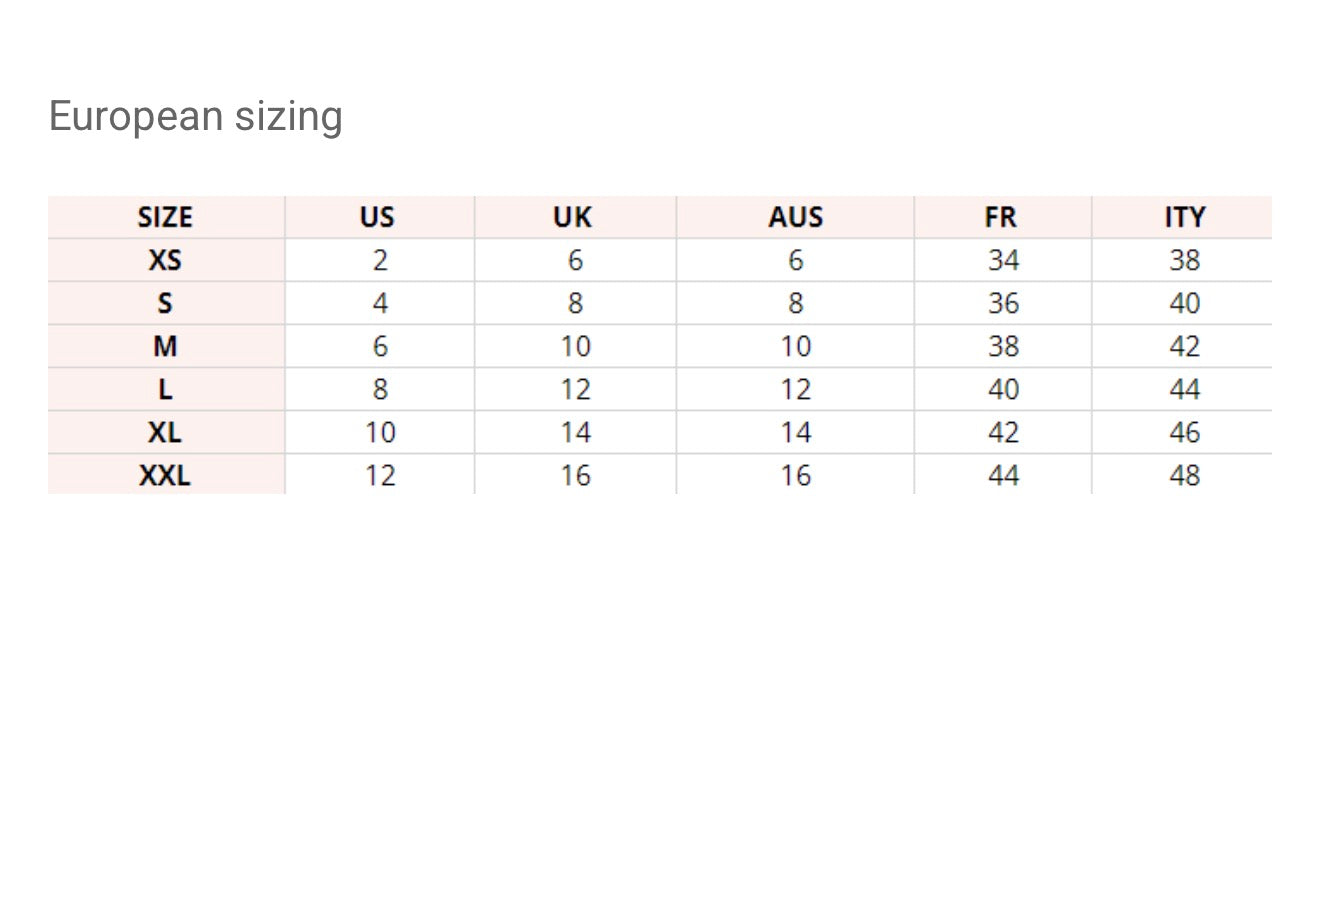Viewport: 1320px width, 901px height.
Task: Click the FR value for size L
Action: [1003, 389]
